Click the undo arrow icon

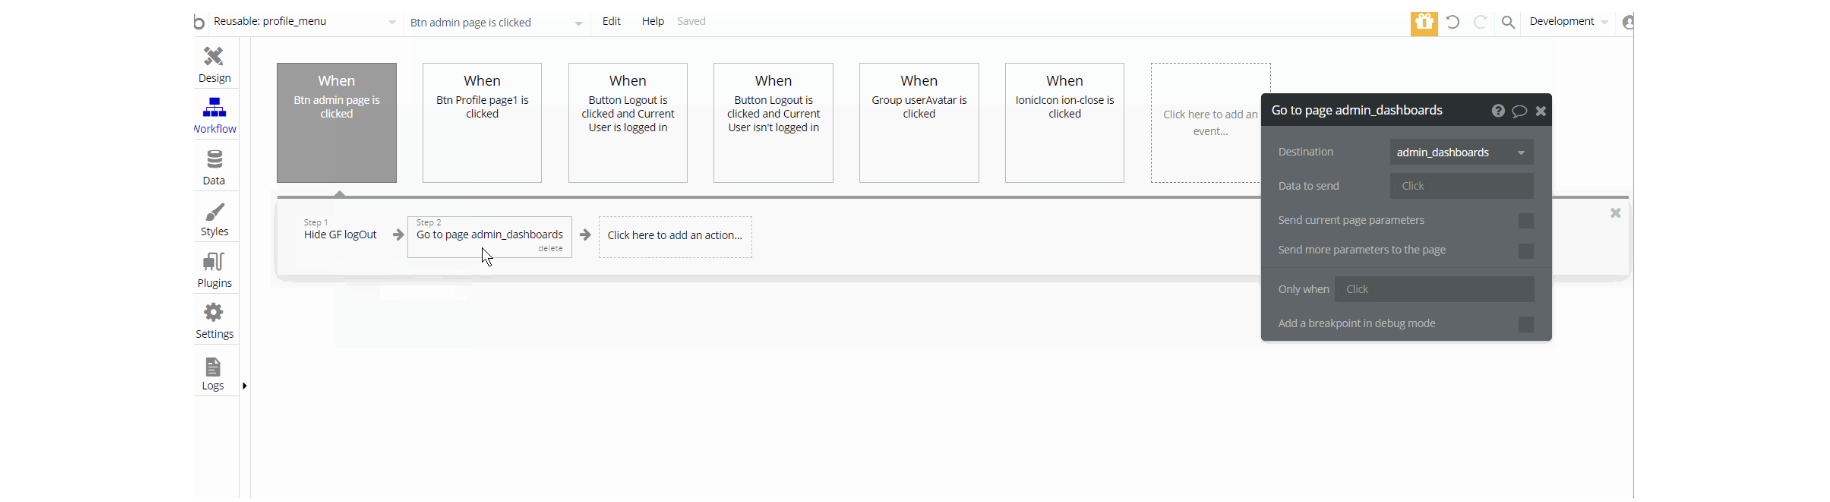click(1453, 22)
